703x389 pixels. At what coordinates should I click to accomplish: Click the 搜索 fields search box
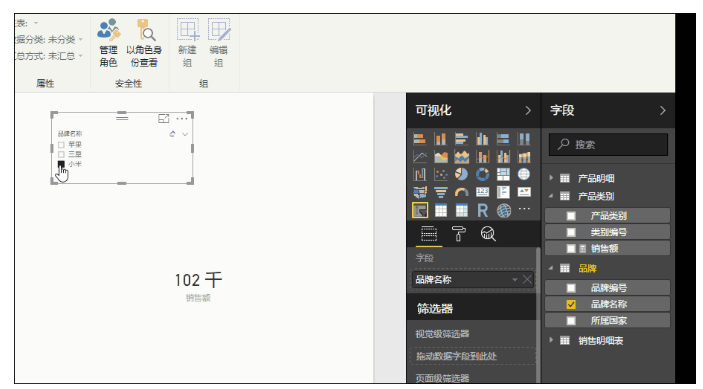[608, 144]
